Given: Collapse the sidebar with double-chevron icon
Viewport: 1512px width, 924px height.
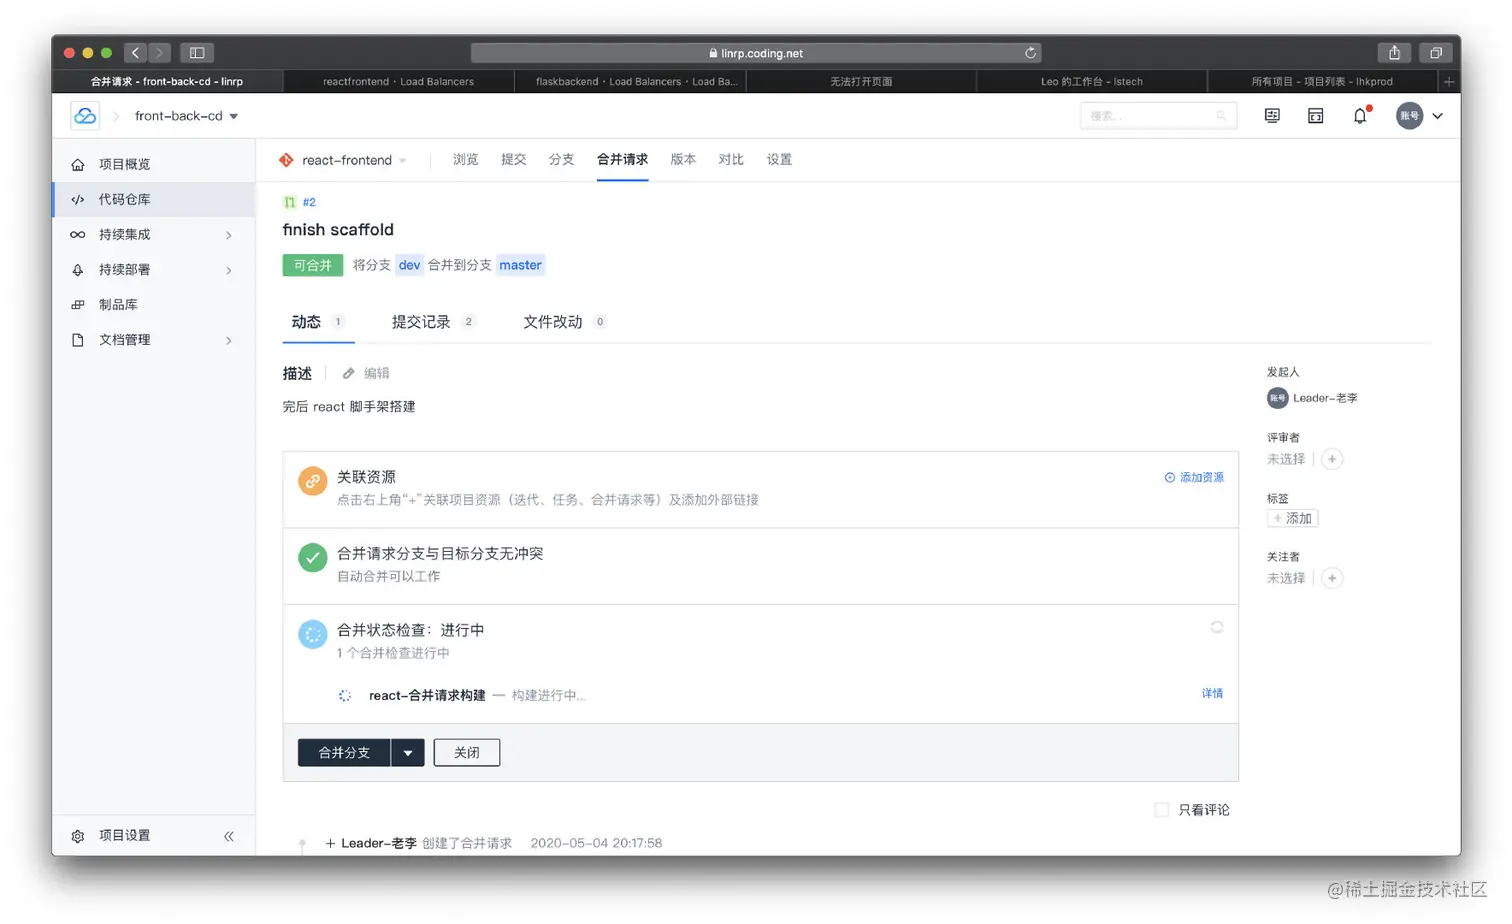Looking at the screenshot, I should pos(229,836).
